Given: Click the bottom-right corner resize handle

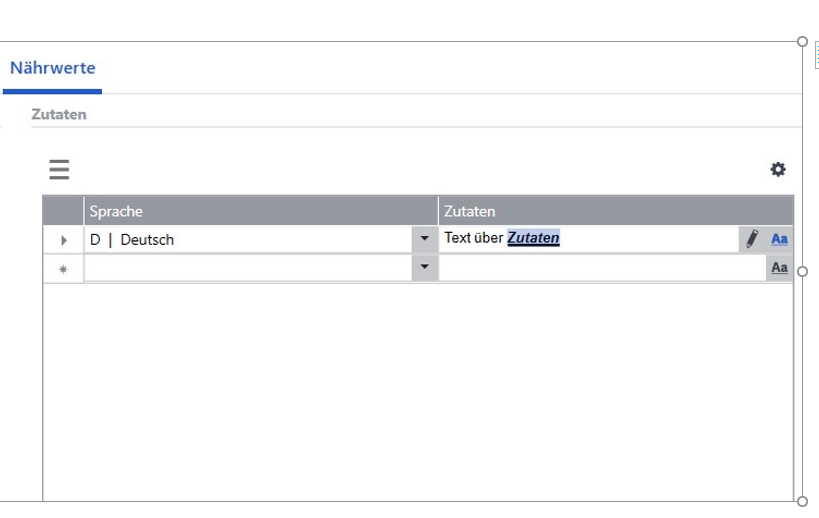Looking at the screenshot, I should tap(802, 501).
